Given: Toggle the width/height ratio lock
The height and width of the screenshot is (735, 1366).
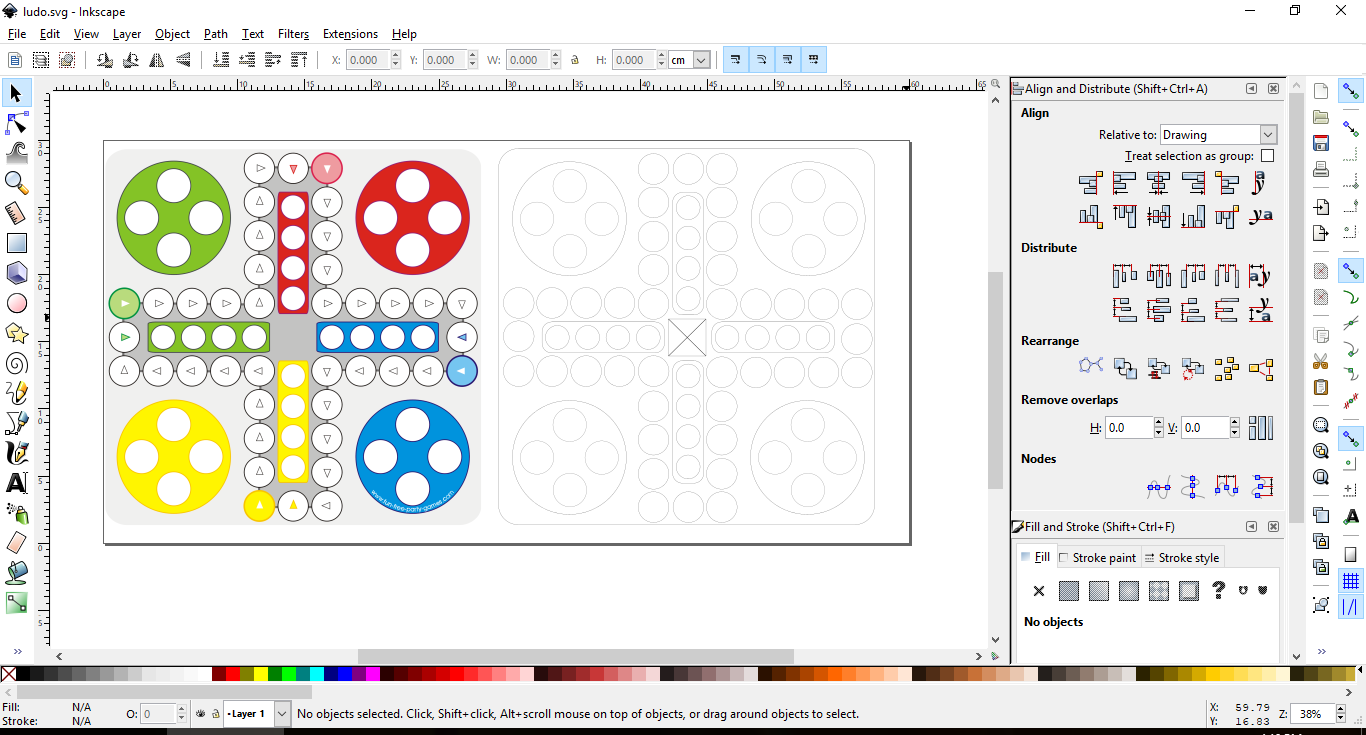Looking at the screenshot, I should click(575, 59).
